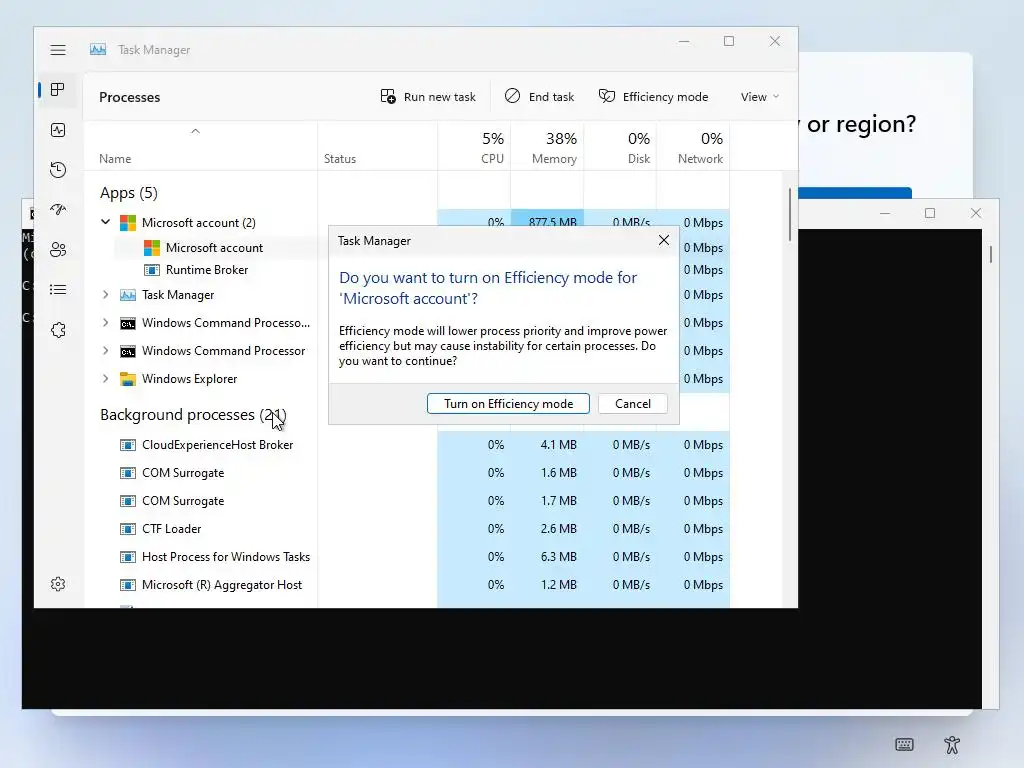Expand the Windows Explorer row

(105, 379)
